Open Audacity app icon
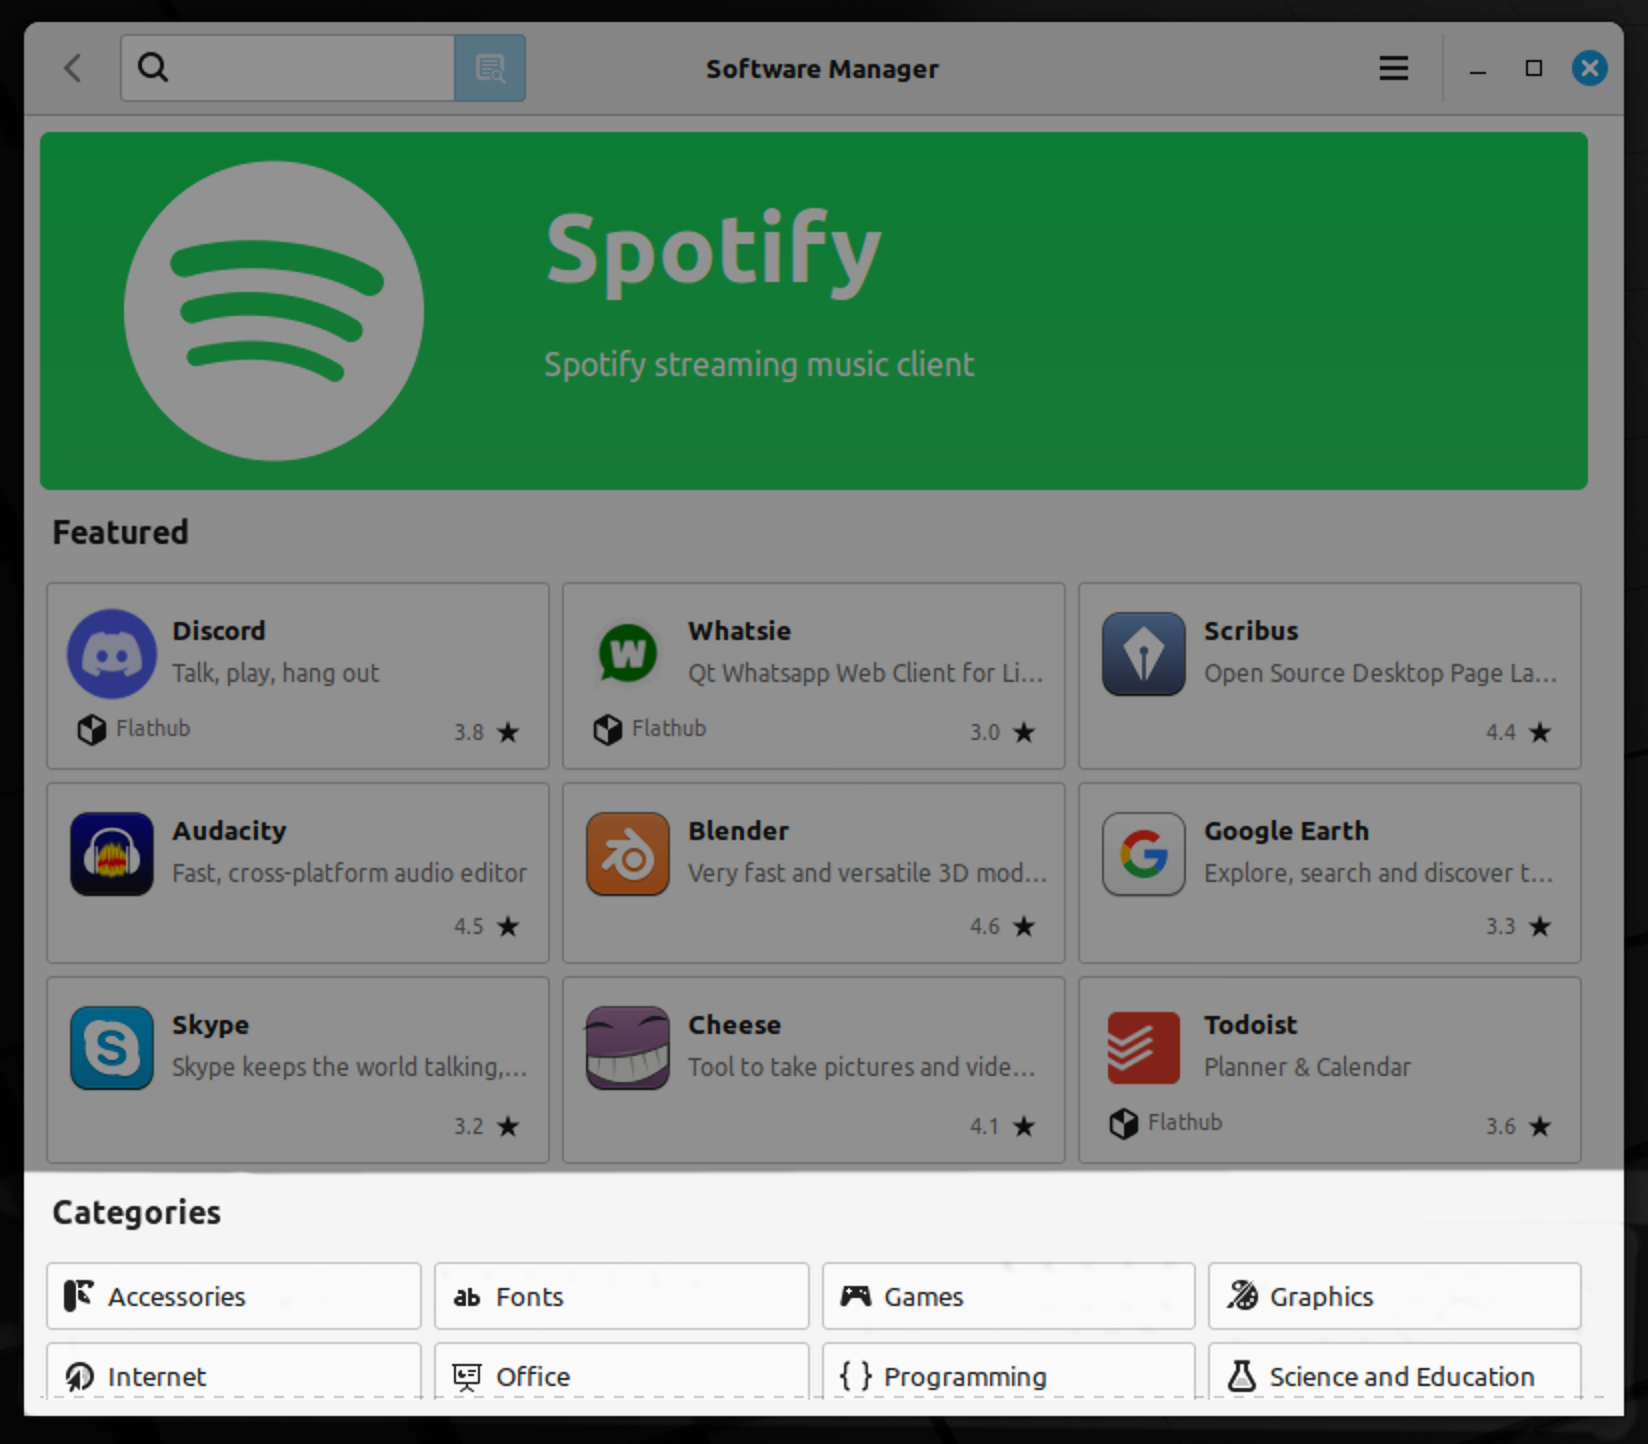1648x1444 pixels. pyautogui.click(x=112, y=854)
